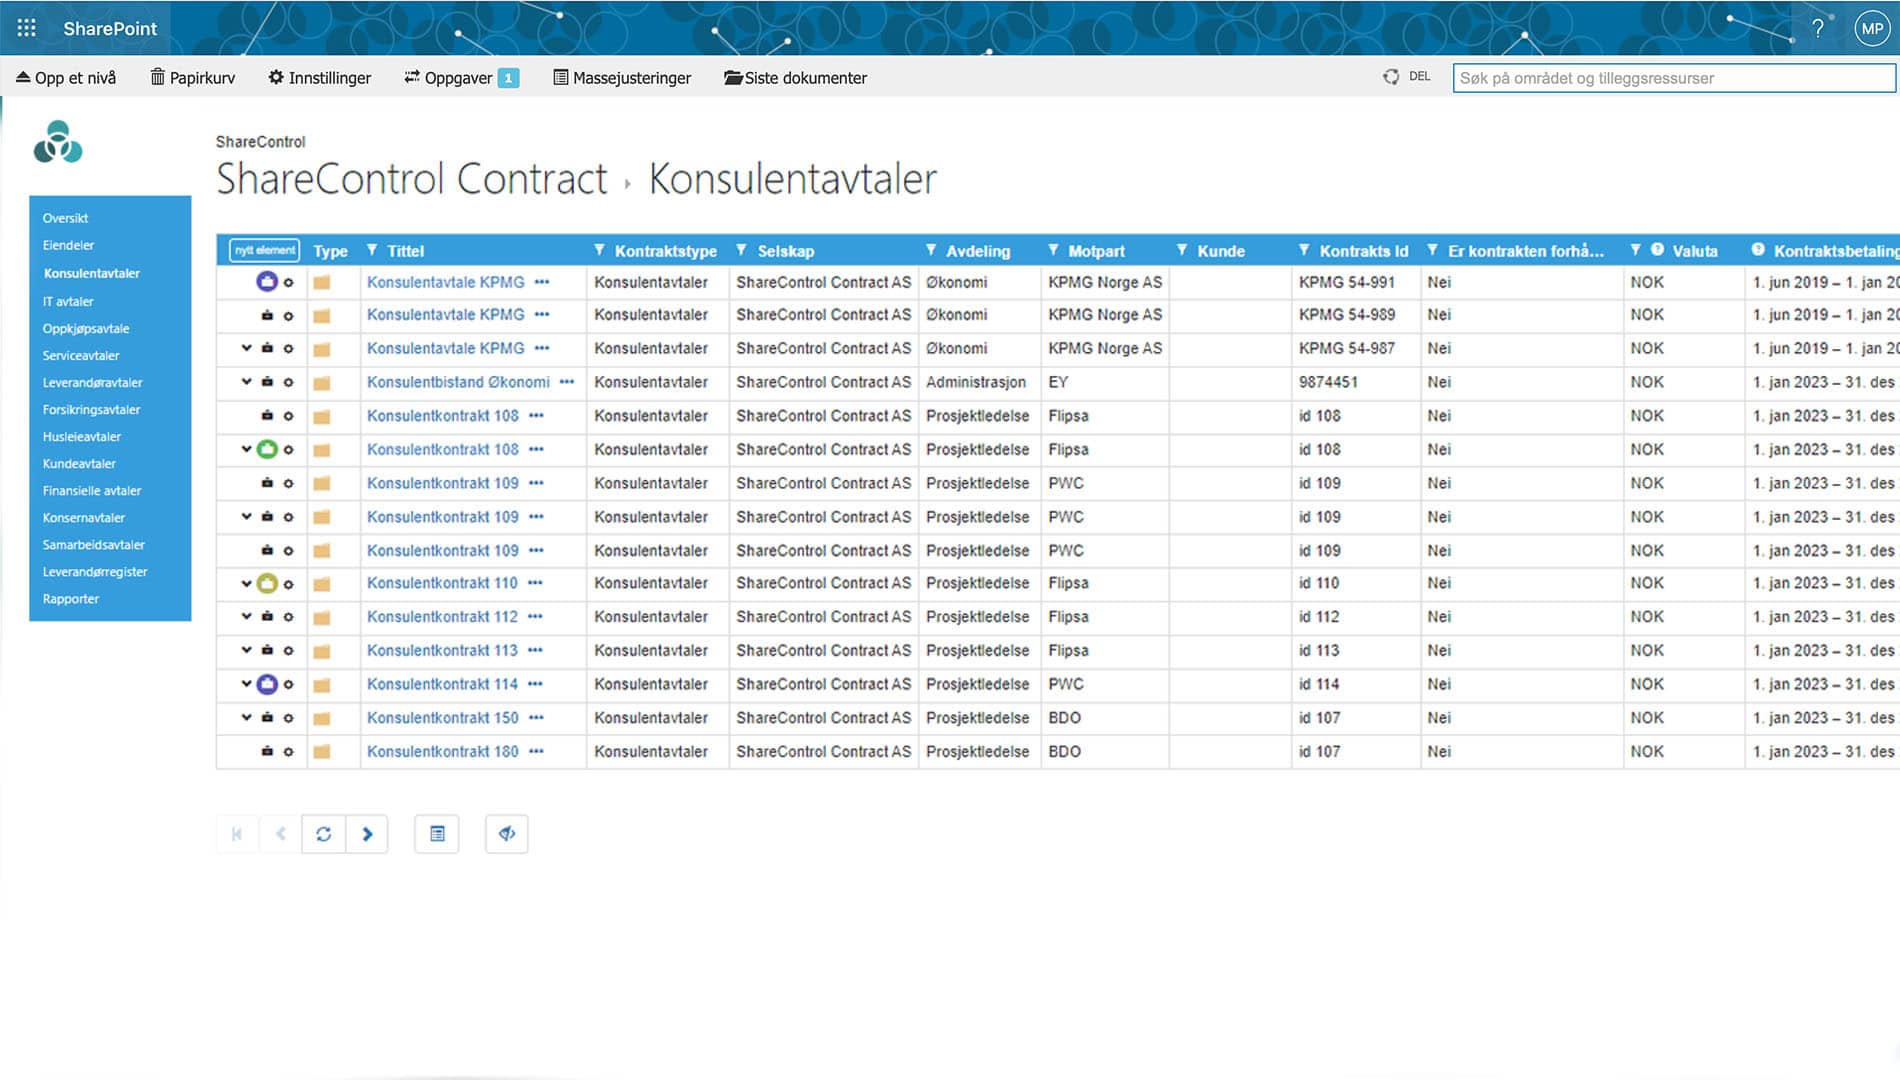1900x1080 pixels.
Task: Click the next page arrow icon
Action: tap(367, 833)
